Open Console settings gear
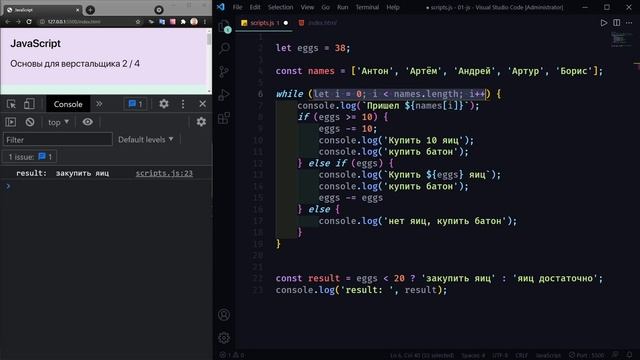 pyautogui.click(x=201, y=122)
